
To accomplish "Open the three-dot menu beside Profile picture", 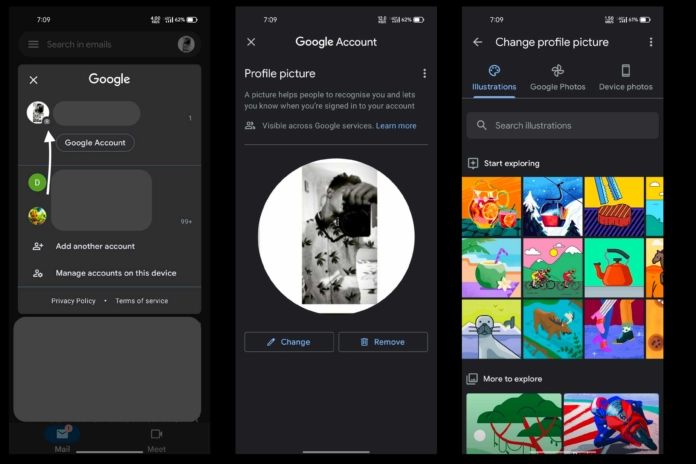I will (x=424, y=74).
